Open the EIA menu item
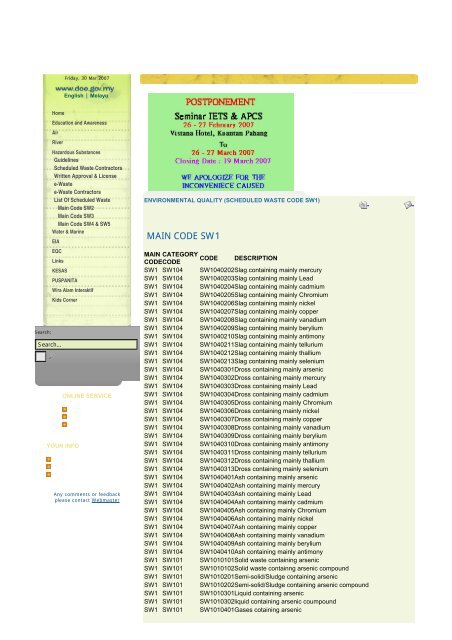 pos(56,242)
